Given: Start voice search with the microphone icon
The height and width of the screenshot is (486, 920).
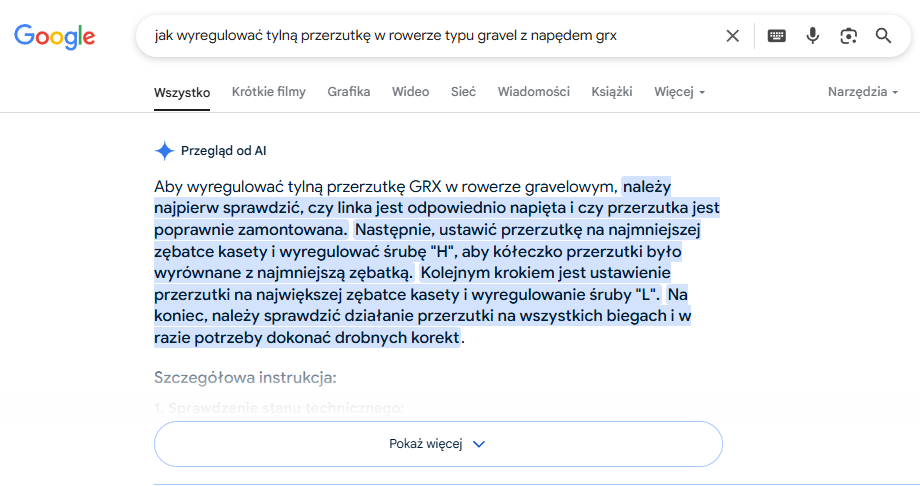Looking at the screenshot, I should (812, 36).
